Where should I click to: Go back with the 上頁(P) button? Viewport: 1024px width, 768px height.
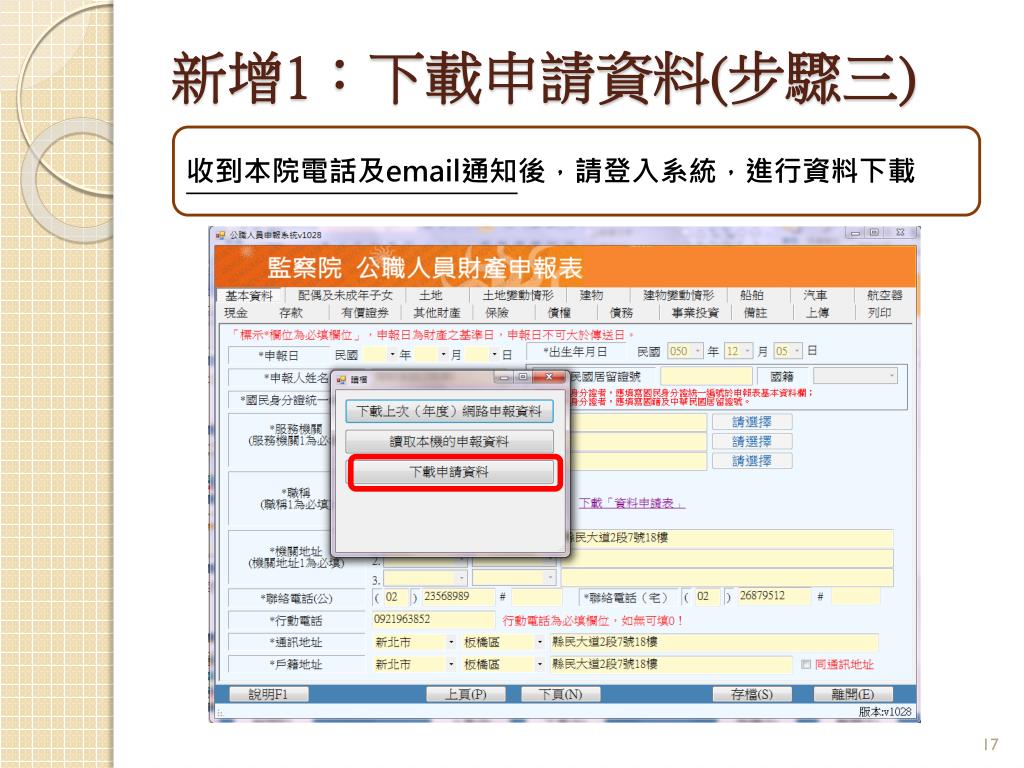pyautogui.click(x=466, y=694)
